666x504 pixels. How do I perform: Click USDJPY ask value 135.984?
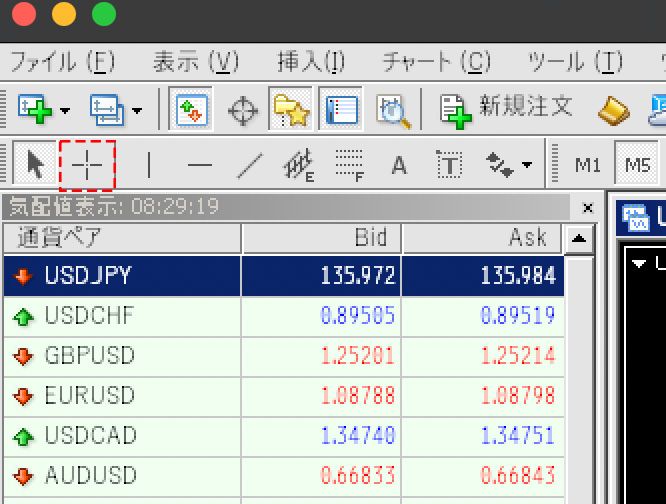point(518,276)
